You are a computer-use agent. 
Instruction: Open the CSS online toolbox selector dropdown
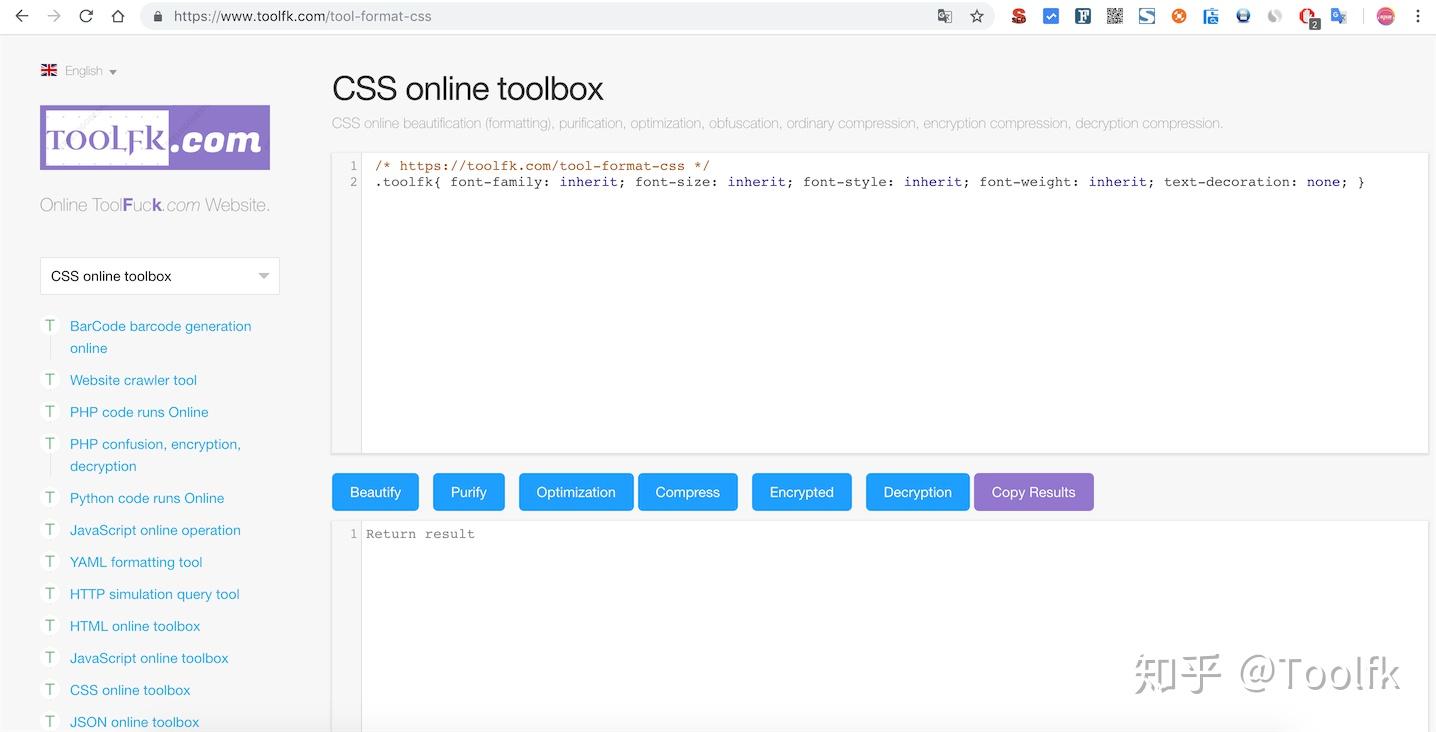159,275
